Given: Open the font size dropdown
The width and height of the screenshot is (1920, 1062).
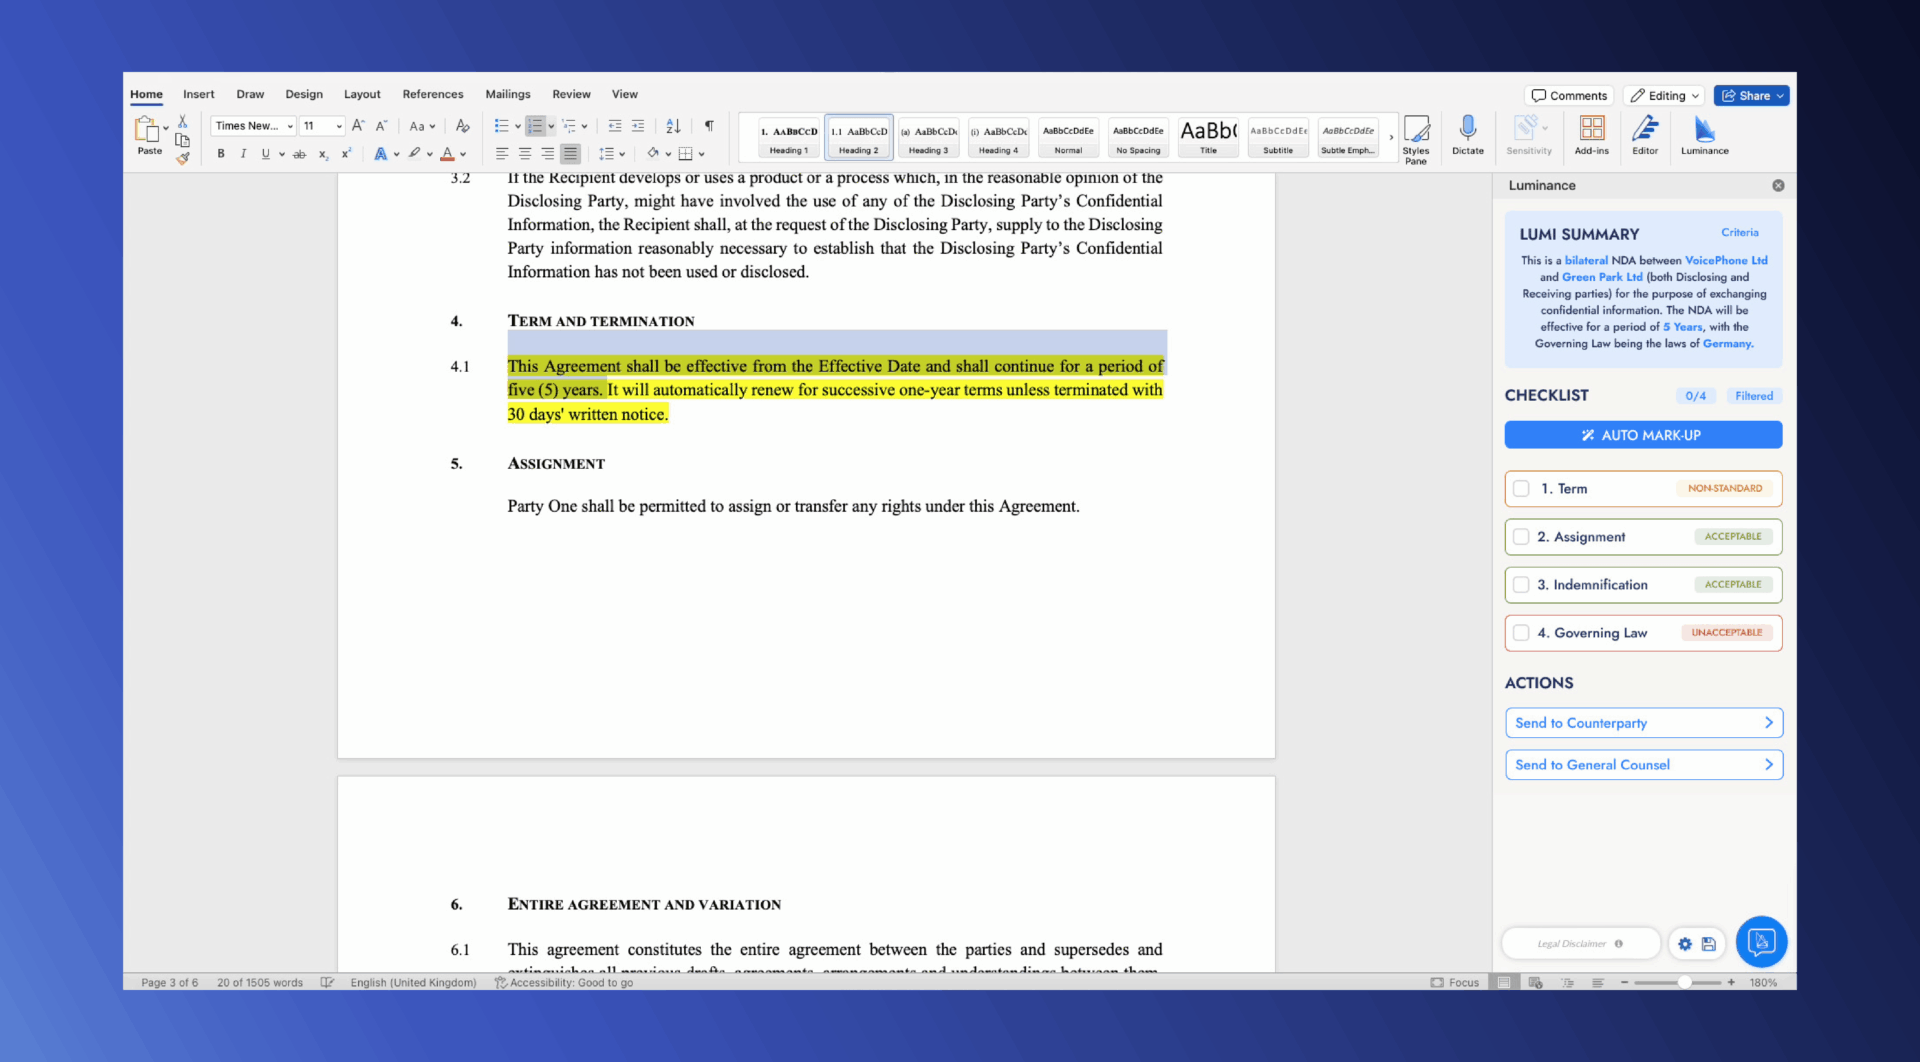Looking at the screenshot, I should 338,126.
